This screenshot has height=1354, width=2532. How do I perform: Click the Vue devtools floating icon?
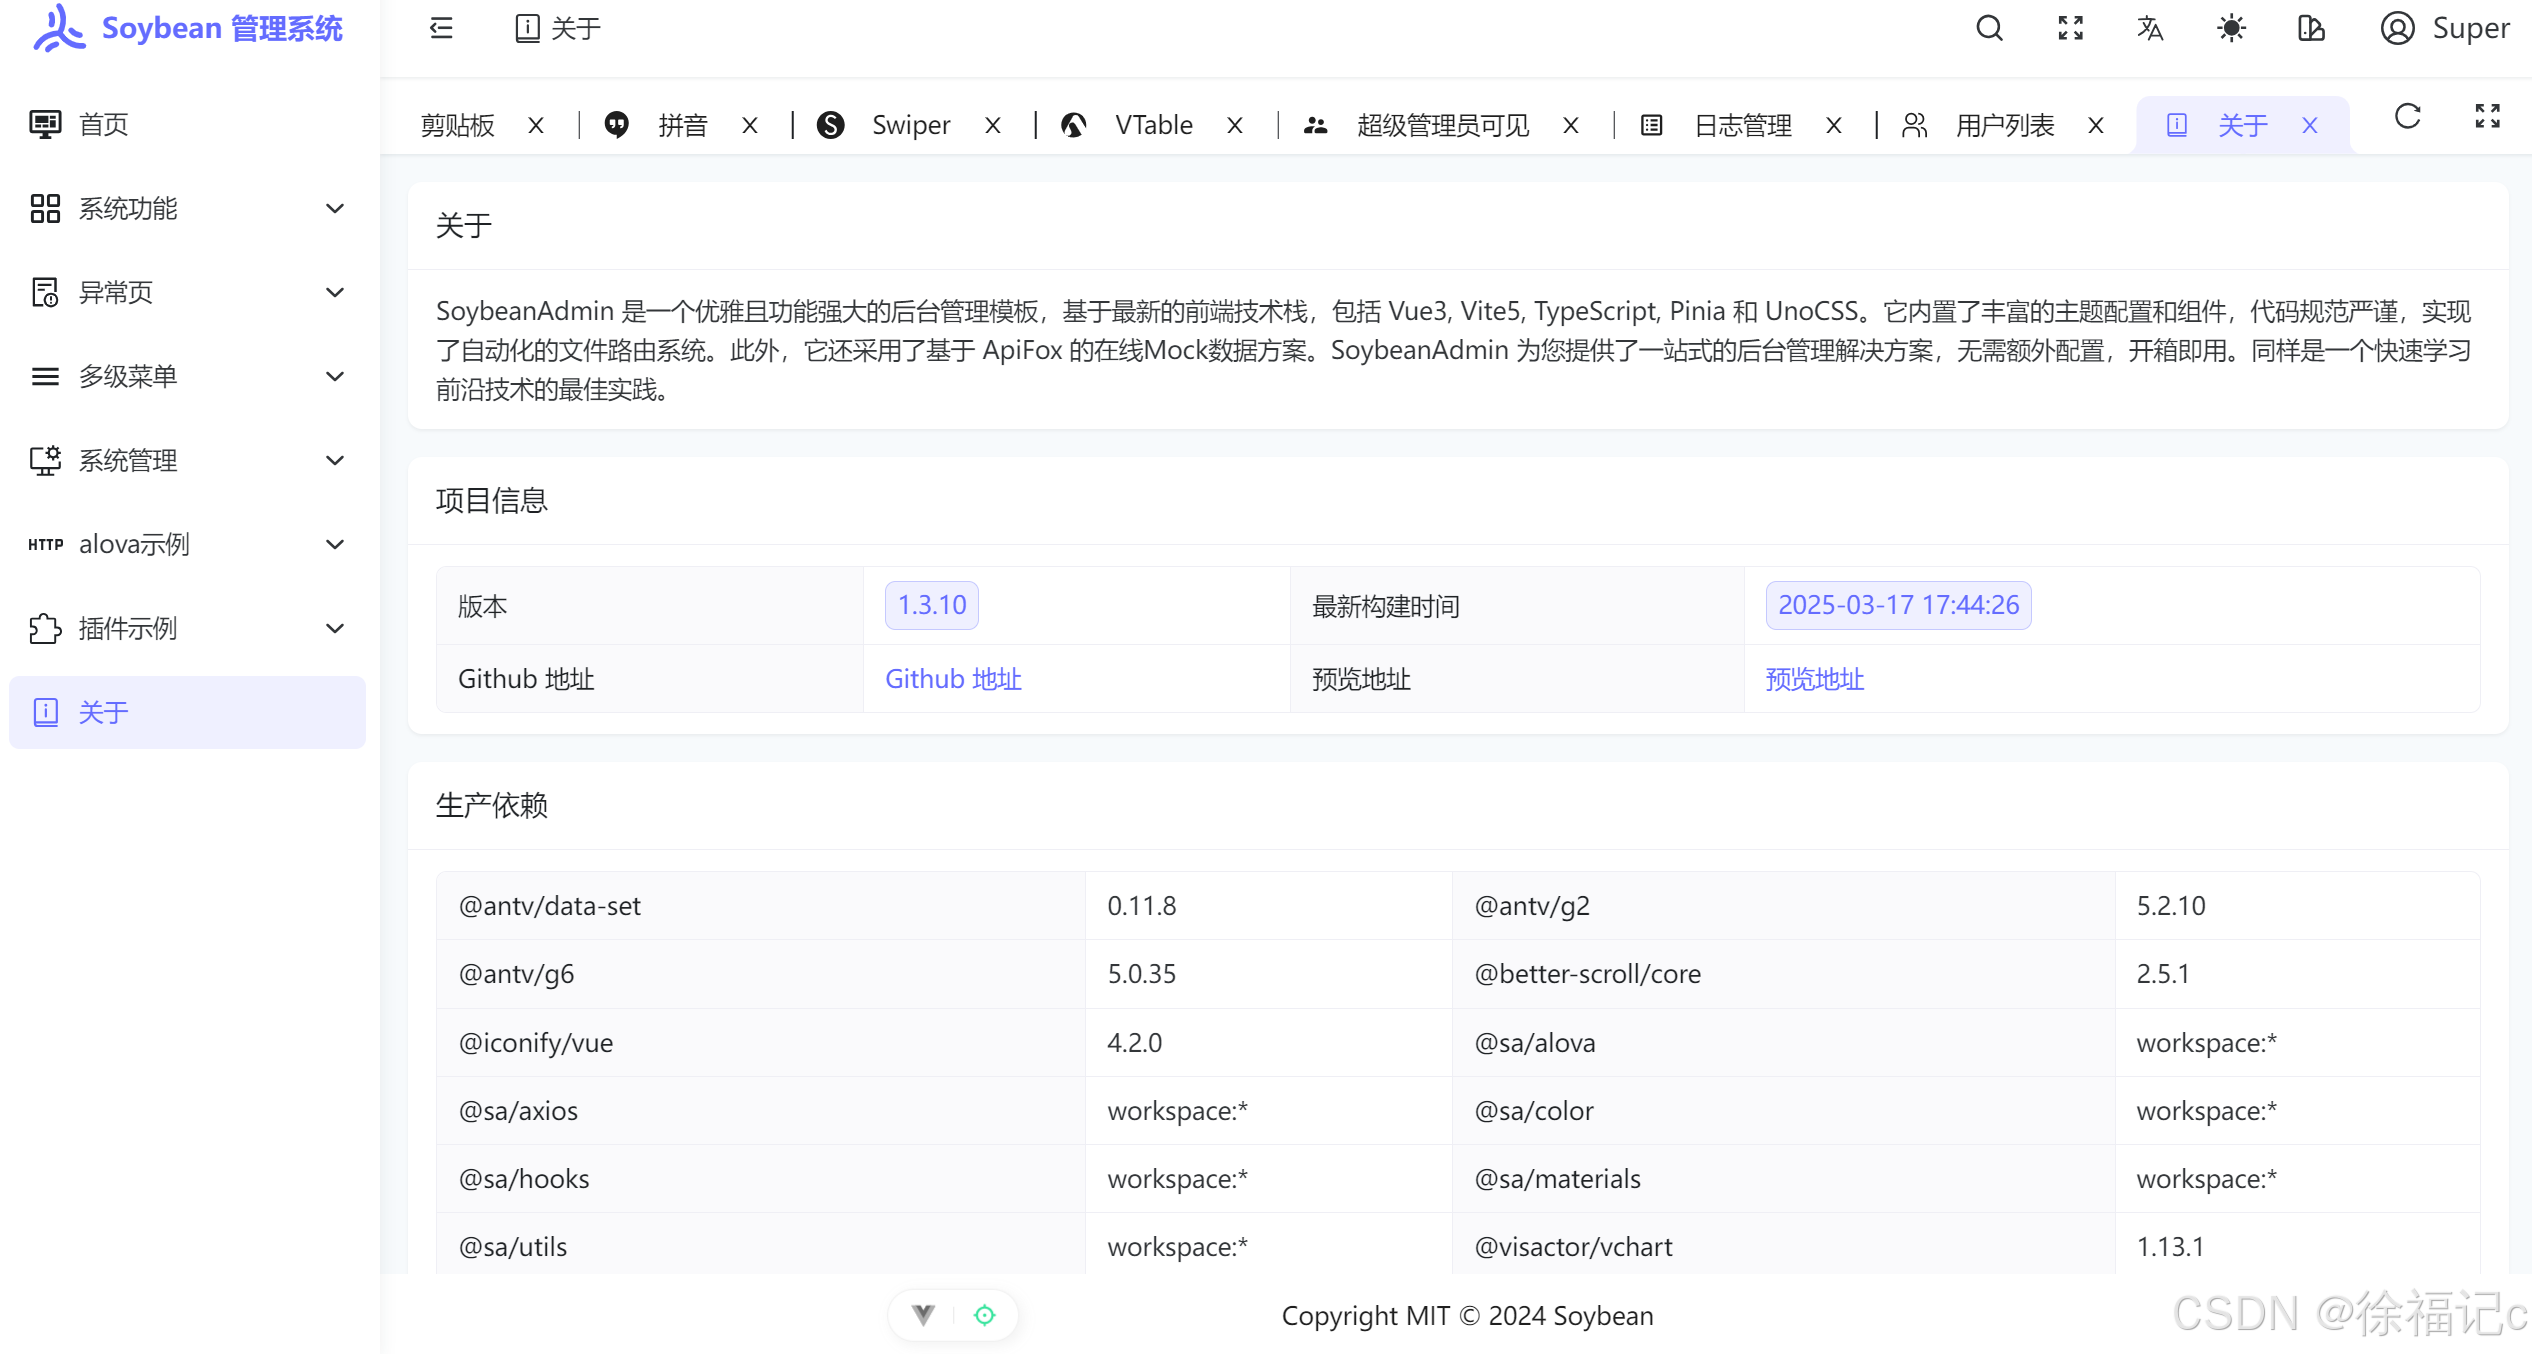tap(923, 1314)
